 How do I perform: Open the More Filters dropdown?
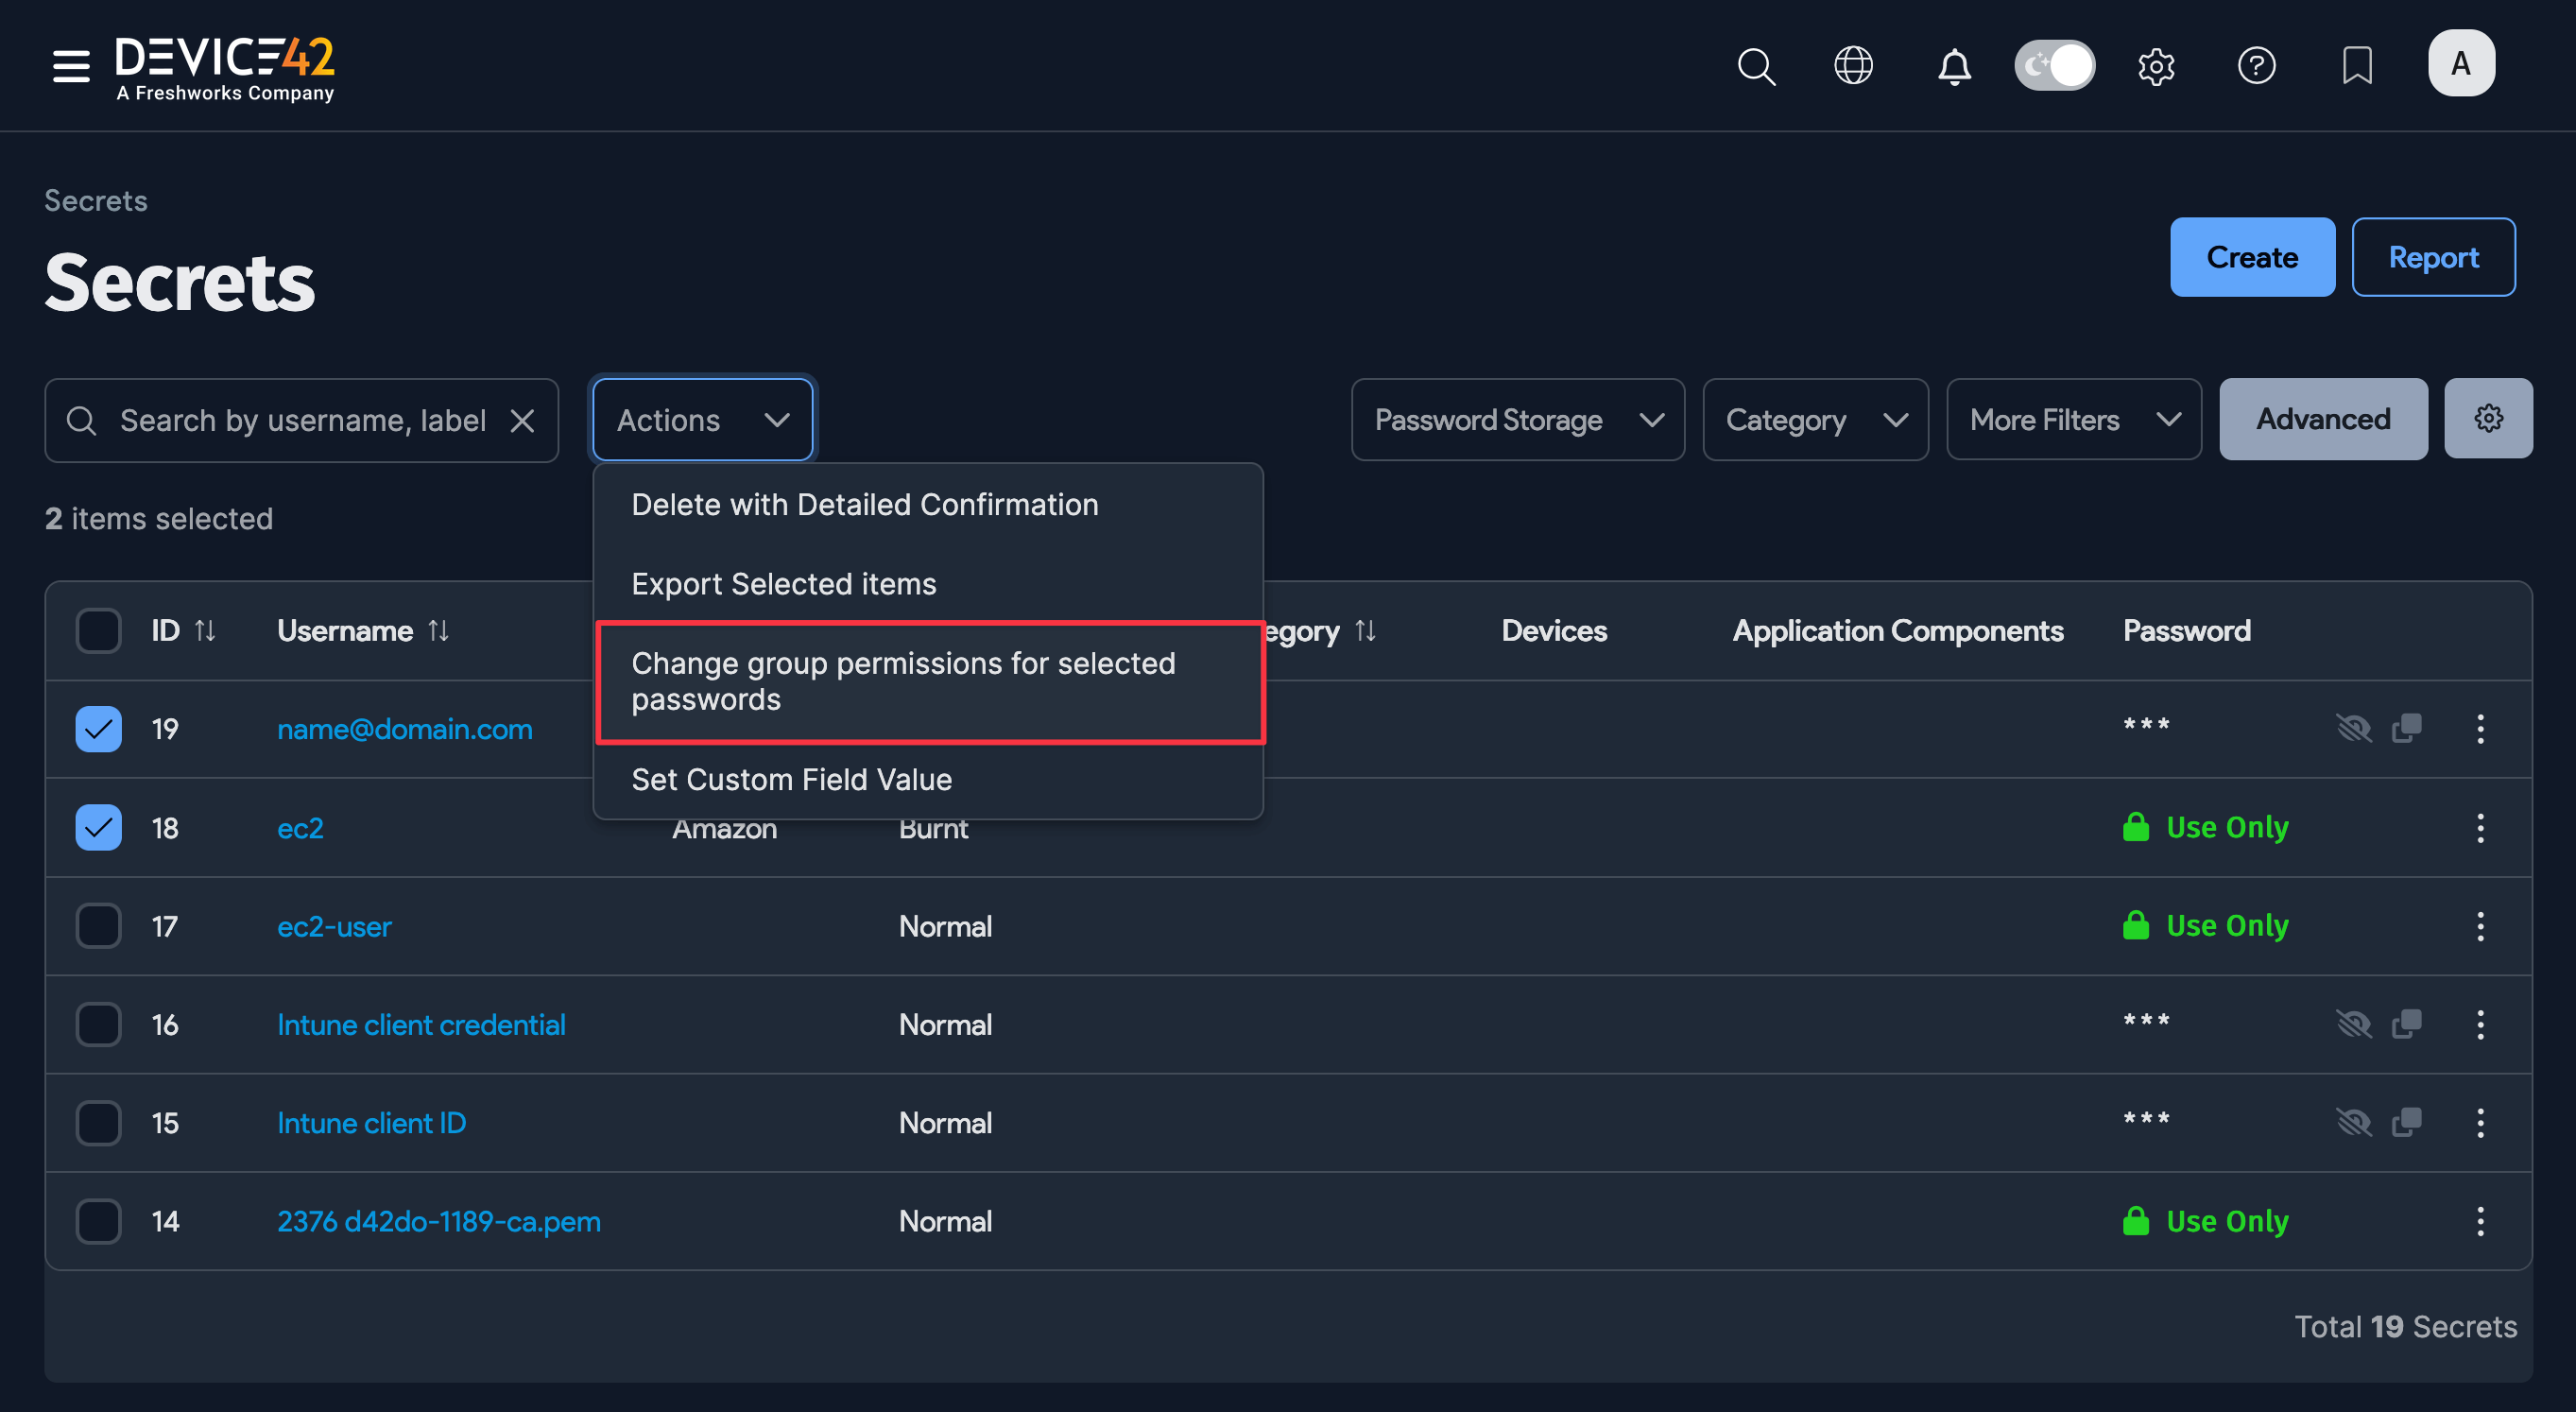tap(2073, 419)
